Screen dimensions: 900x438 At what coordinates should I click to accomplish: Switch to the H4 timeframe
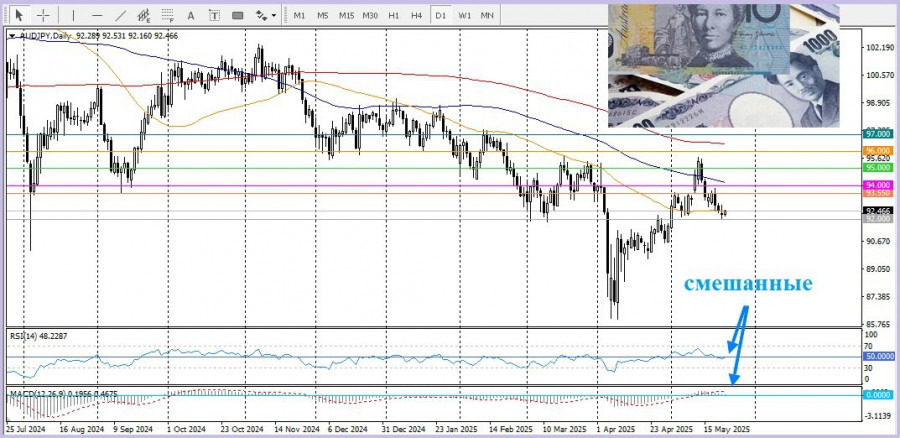417,16
